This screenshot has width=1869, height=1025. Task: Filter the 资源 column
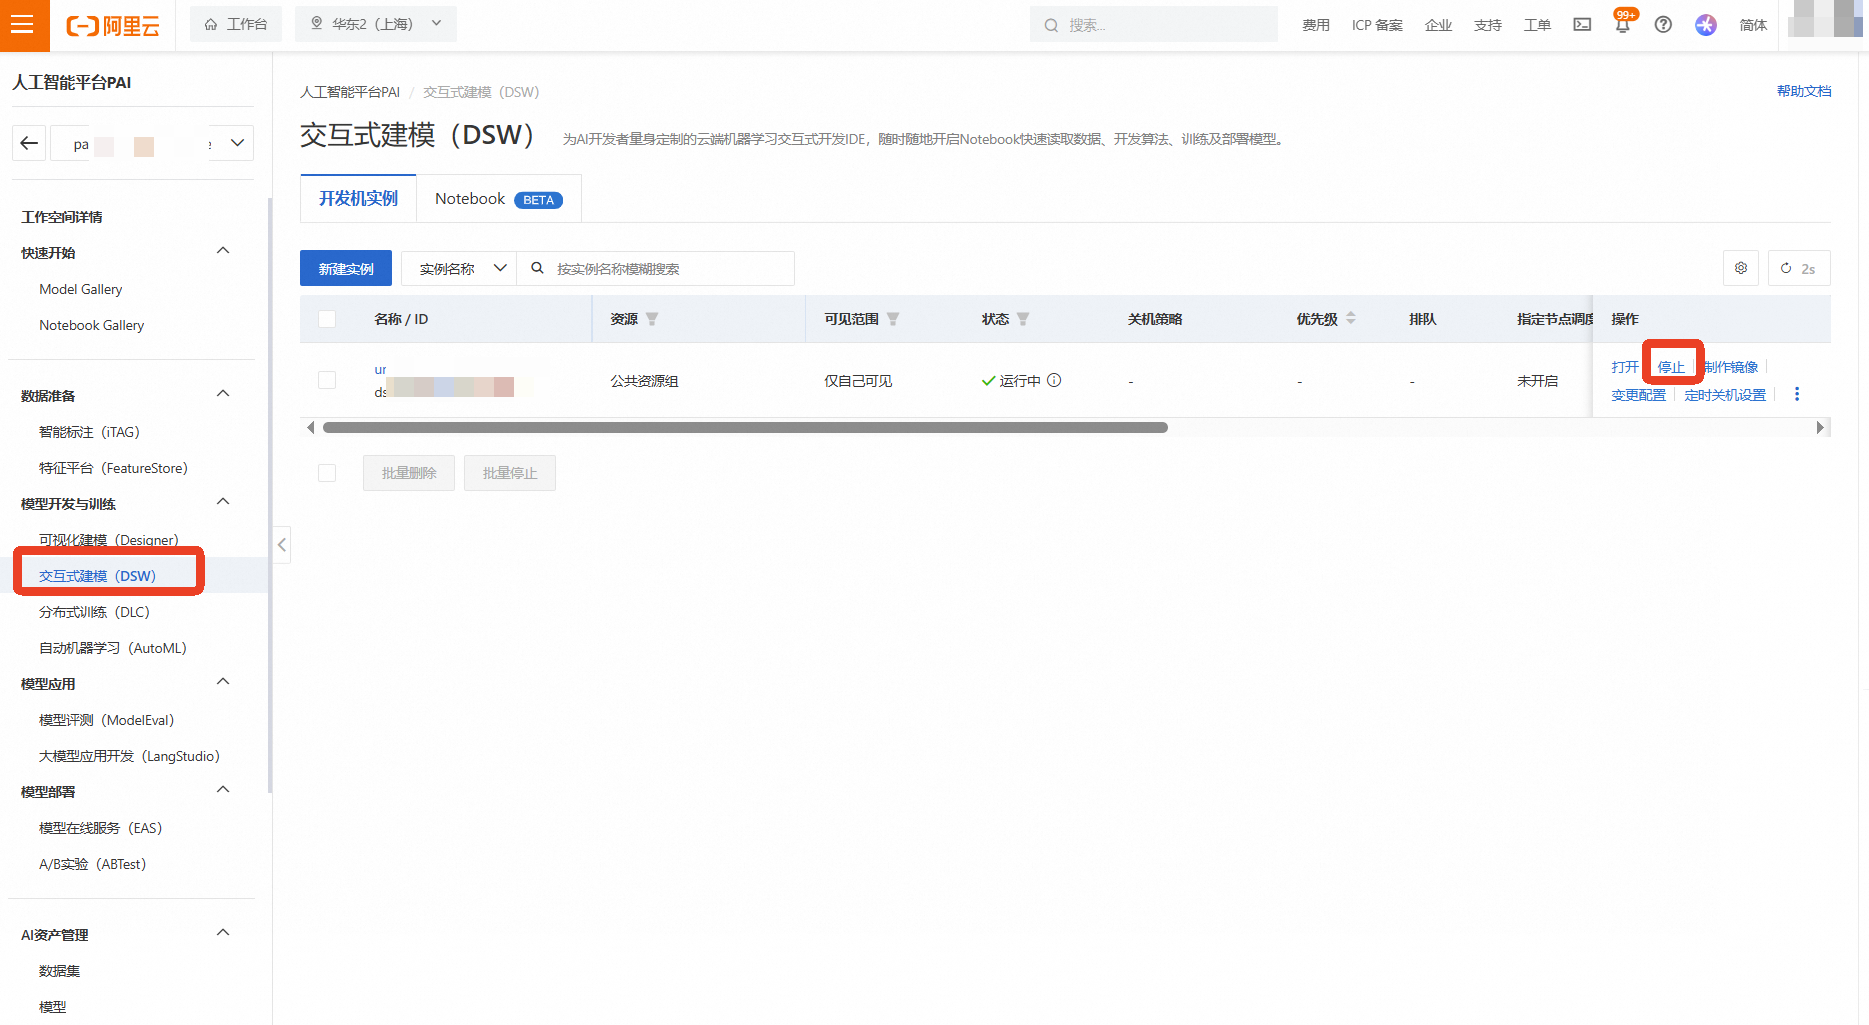[x=652, y=319]
